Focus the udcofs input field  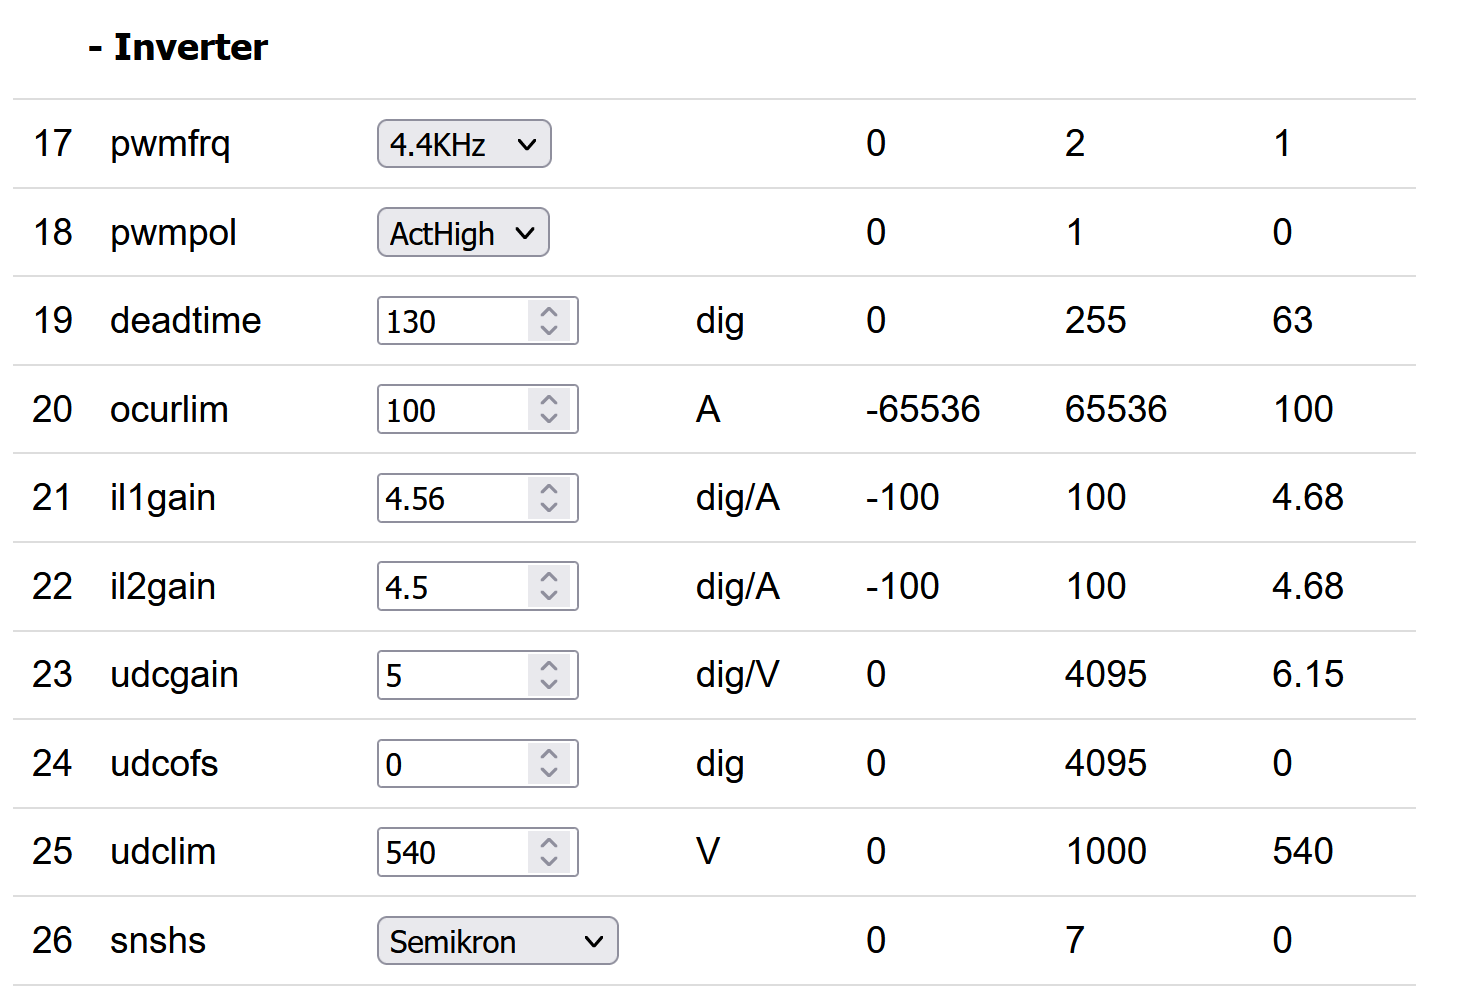452,764
